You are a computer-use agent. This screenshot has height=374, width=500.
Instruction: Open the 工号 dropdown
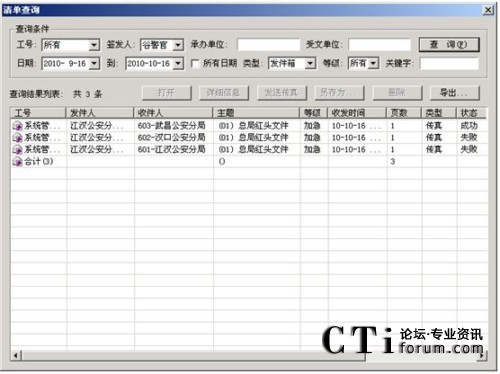coord(94,45)
